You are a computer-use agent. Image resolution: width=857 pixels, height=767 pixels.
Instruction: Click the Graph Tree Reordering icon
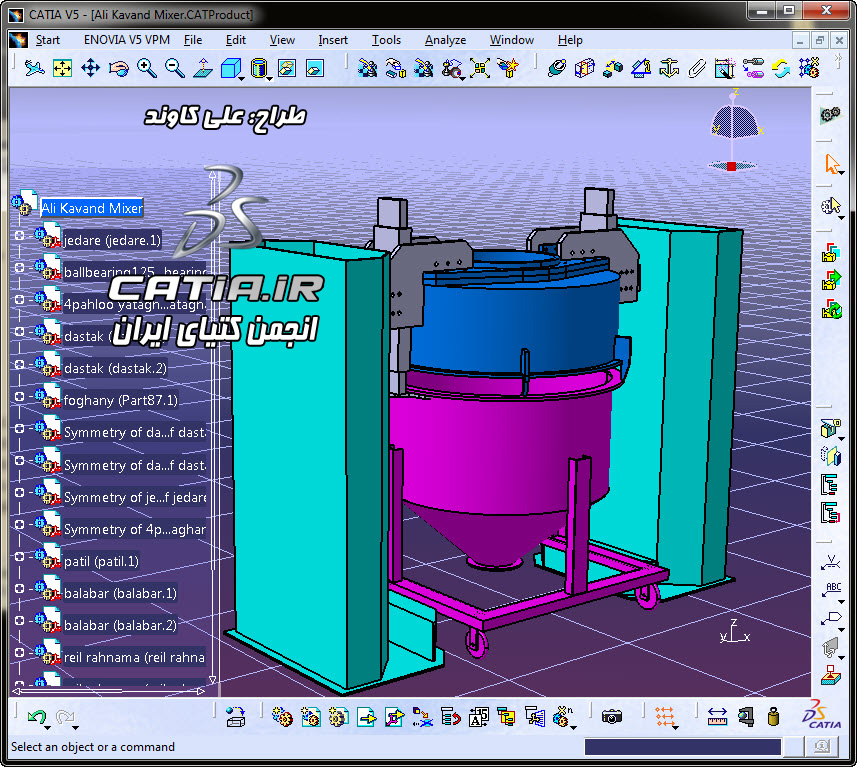pyautogui.click(x=450, y=717)
